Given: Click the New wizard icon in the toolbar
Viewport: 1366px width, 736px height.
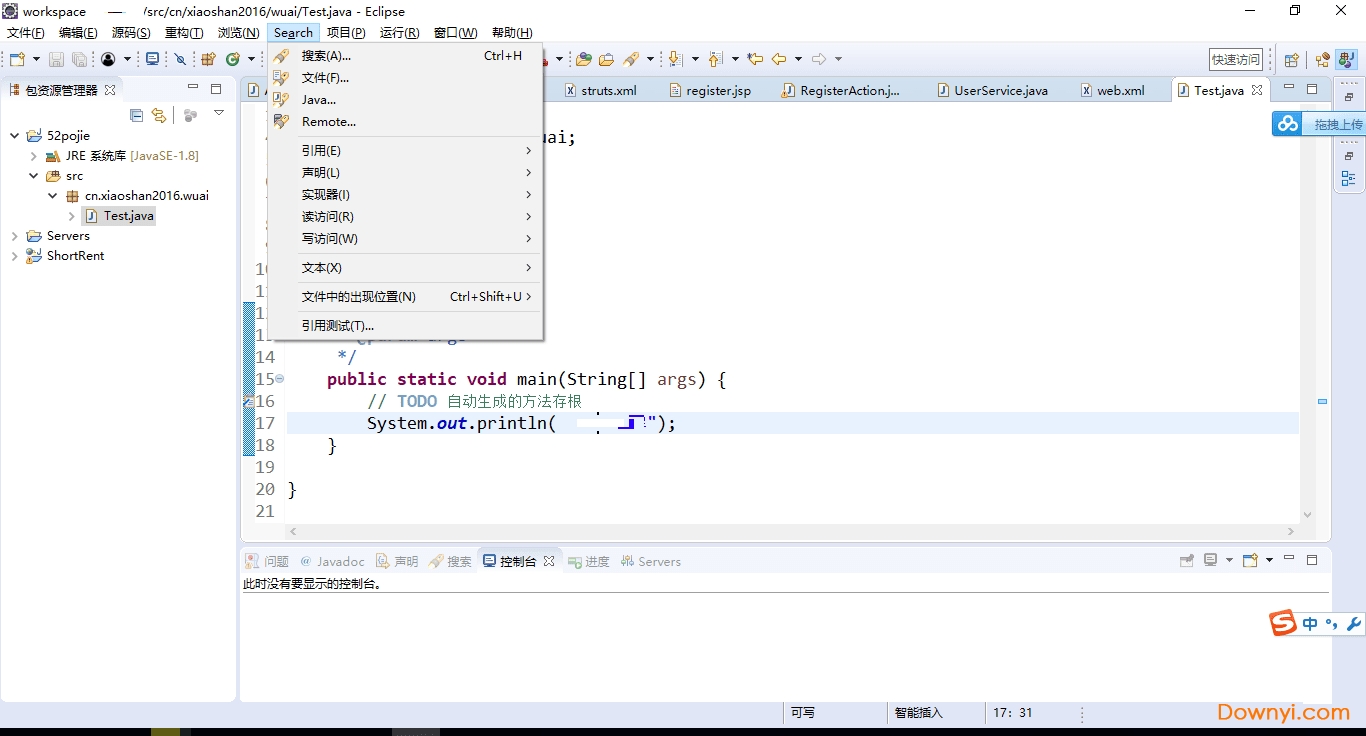Looking at the screenshot, I should point(16,59).
